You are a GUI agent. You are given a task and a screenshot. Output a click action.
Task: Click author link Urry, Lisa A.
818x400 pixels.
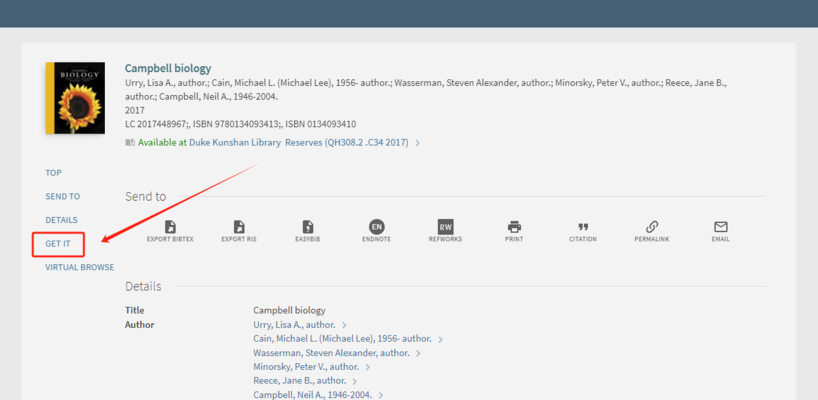tap(294, 325)
